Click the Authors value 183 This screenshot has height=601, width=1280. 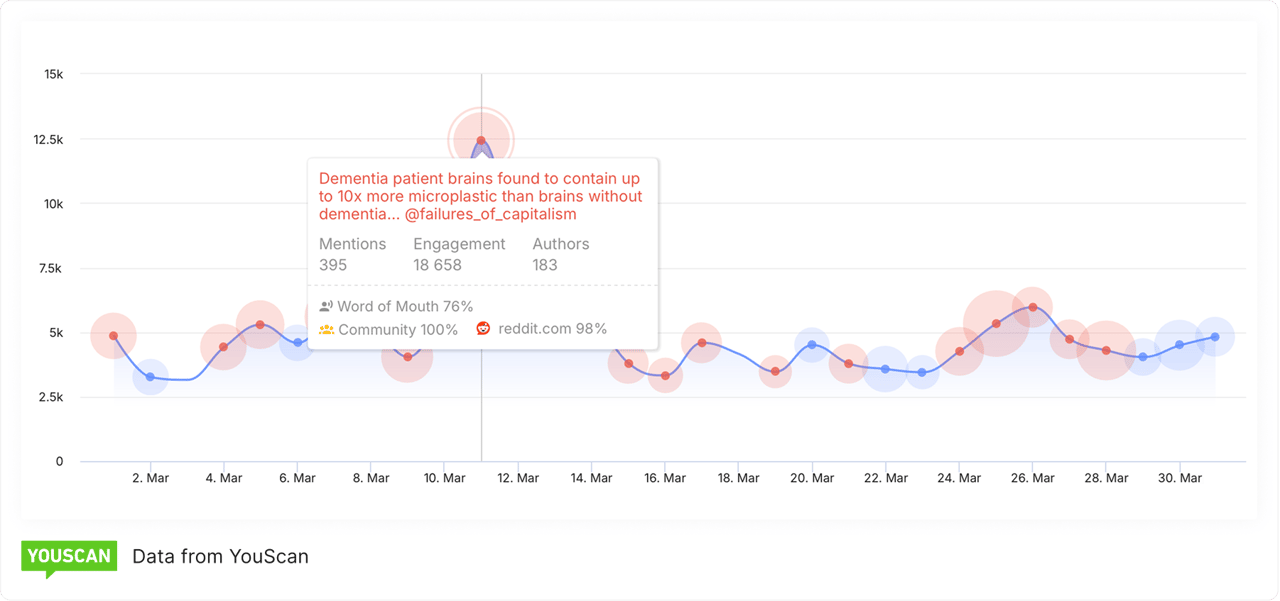pos(545,265)
